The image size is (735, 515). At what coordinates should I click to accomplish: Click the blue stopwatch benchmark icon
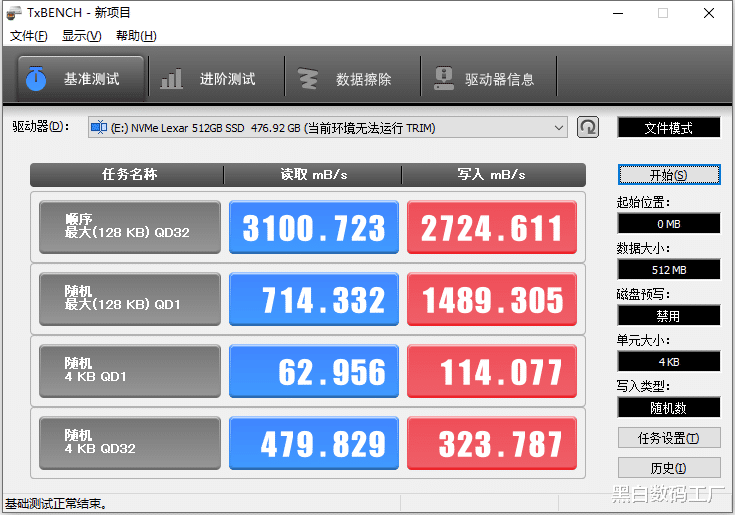point(36,78)
